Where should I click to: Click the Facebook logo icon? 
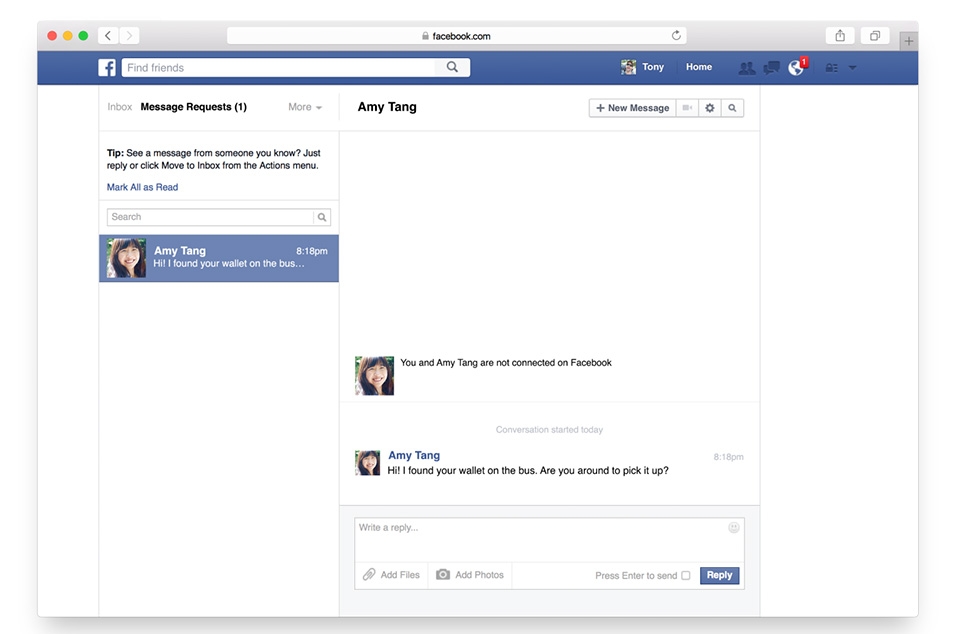coord(107,67)
